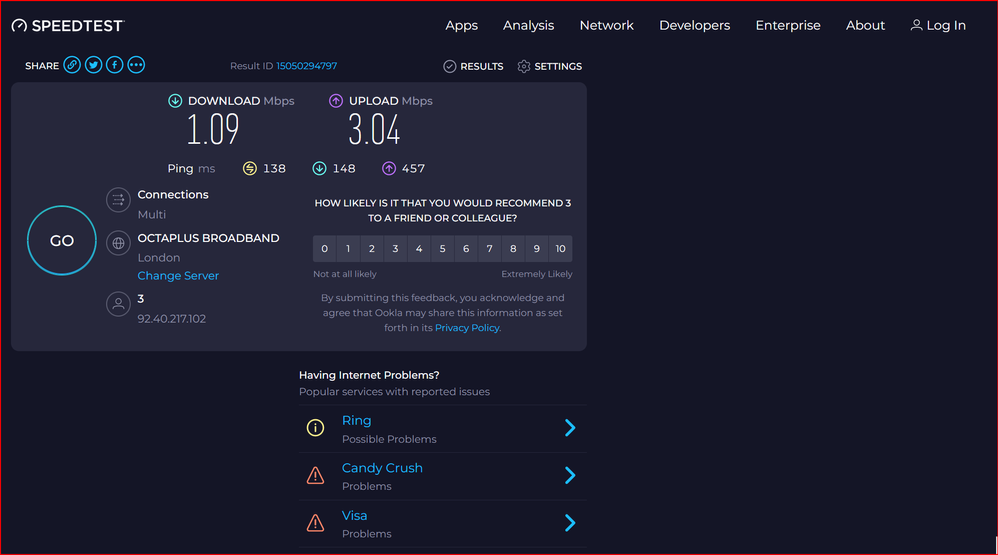Open the About menu
The image size is (998, 555).
[x=865, y=25]
